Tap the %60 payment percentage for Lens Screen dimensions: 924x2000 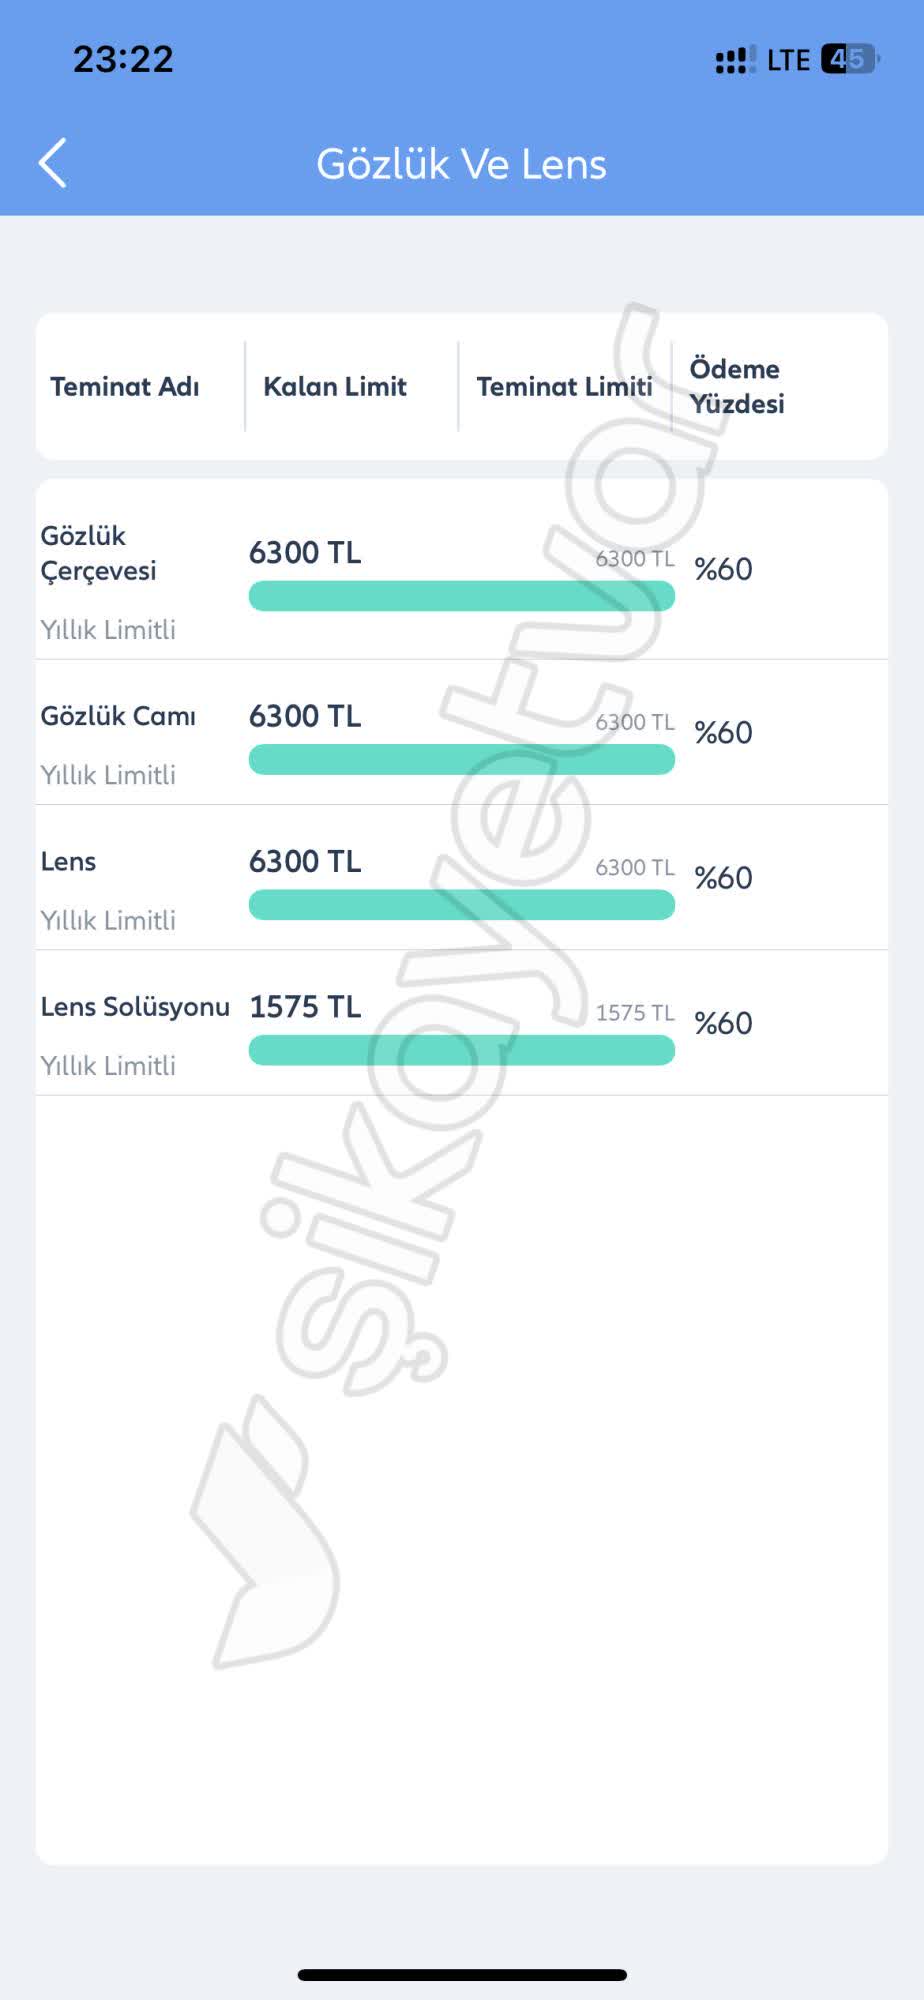point(723,878)
